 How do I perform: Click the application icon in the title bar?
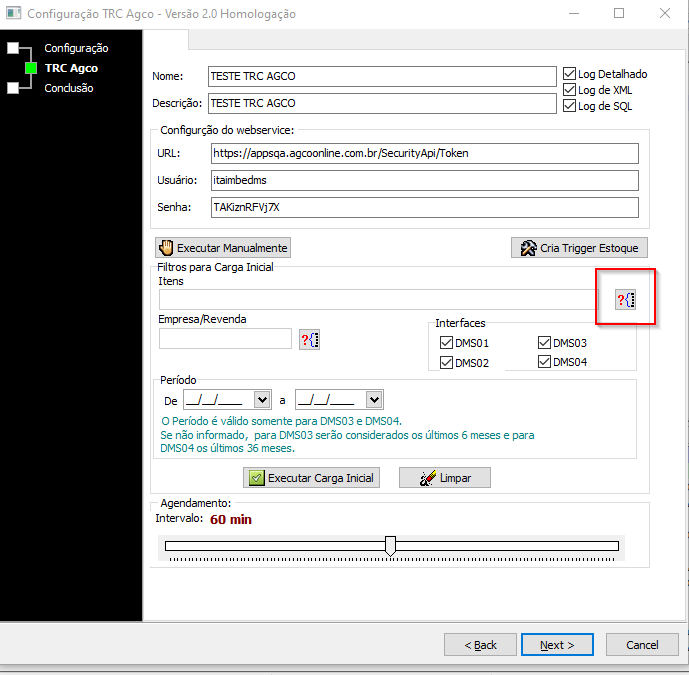[13, 13]
